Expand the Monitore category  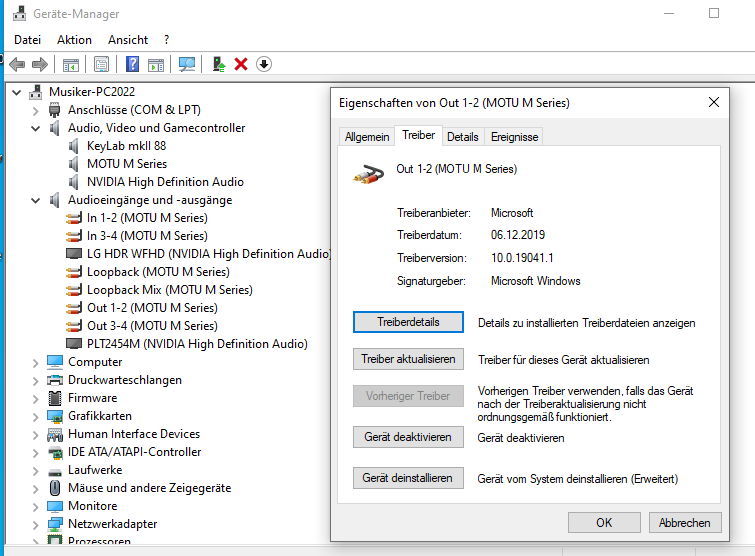click(36, 506)
